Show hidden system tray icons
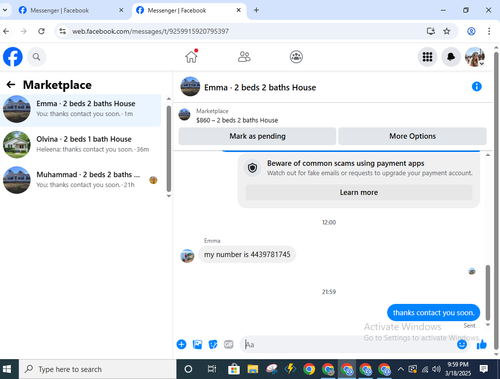The width and height of the screenshot is (500, 379). (401, 369)
